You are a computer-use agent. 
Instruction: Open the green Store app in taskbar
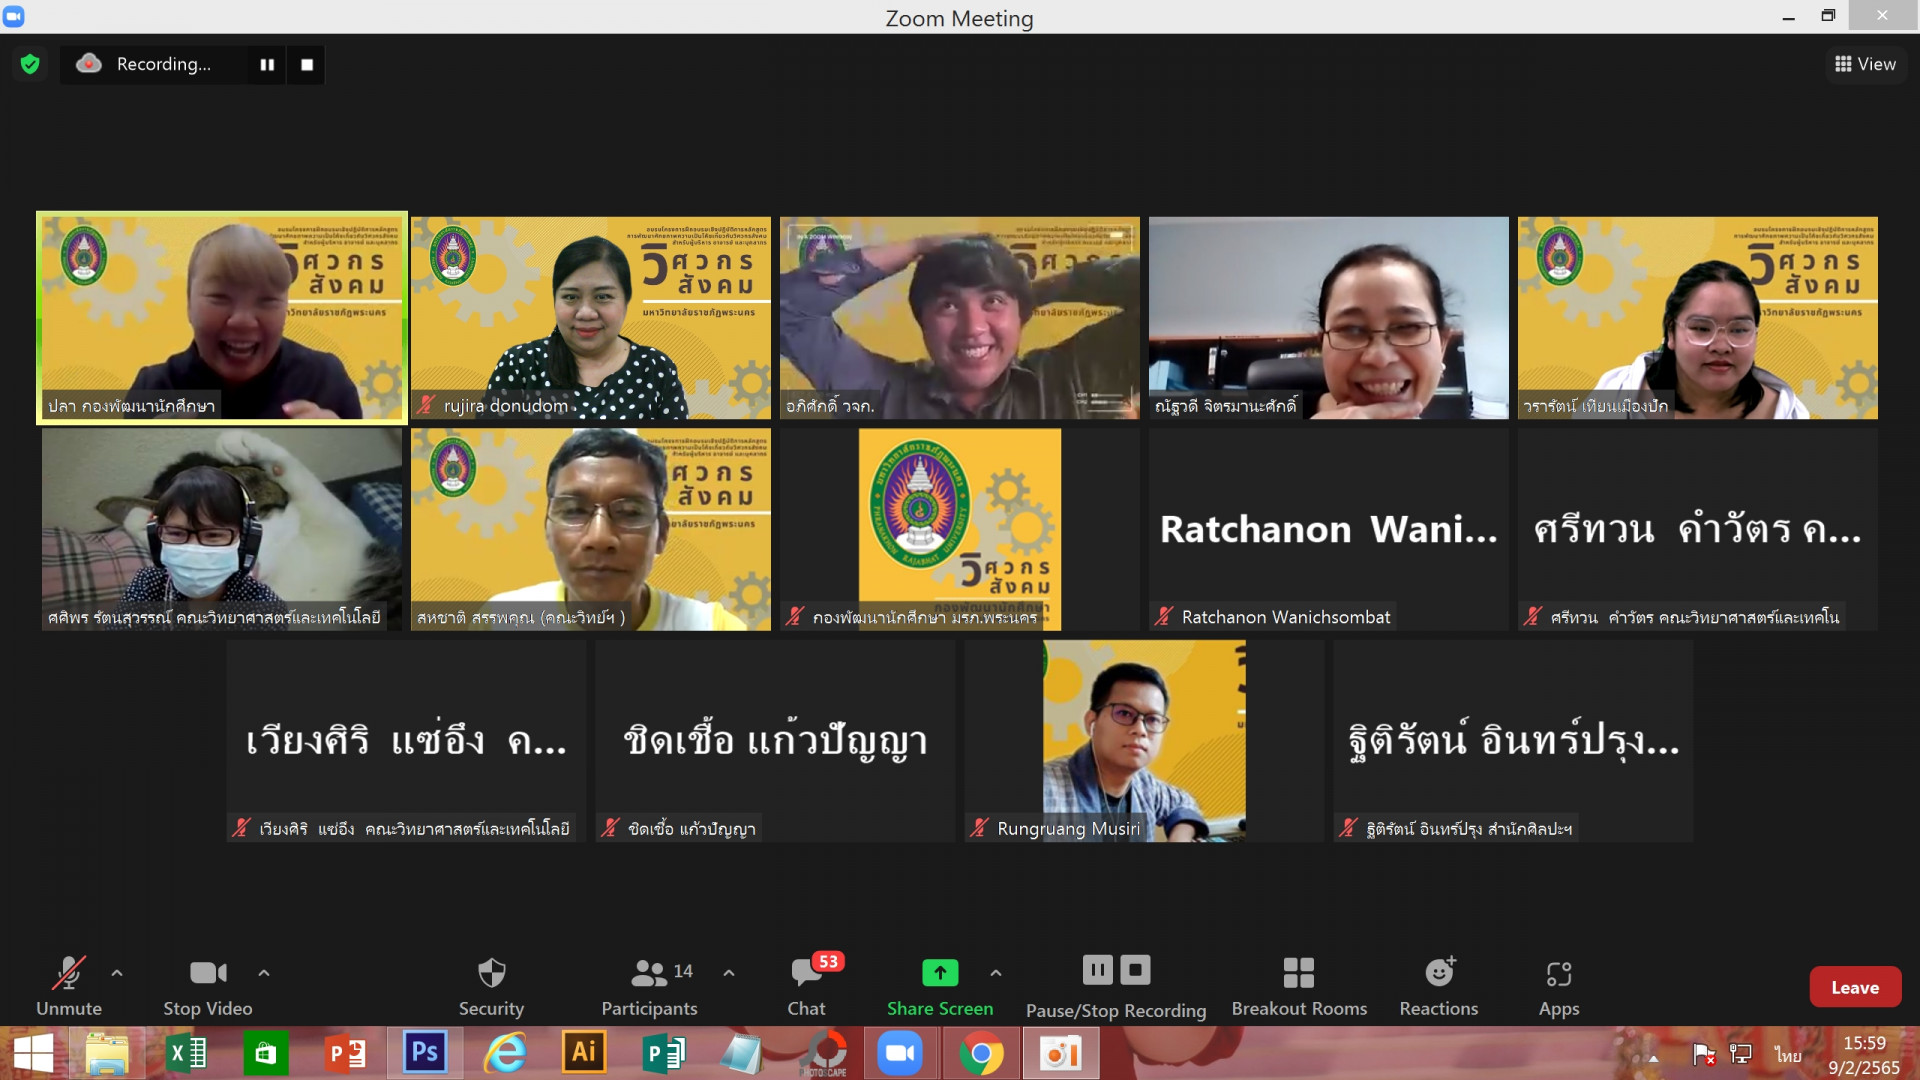tap(265, 1054)
